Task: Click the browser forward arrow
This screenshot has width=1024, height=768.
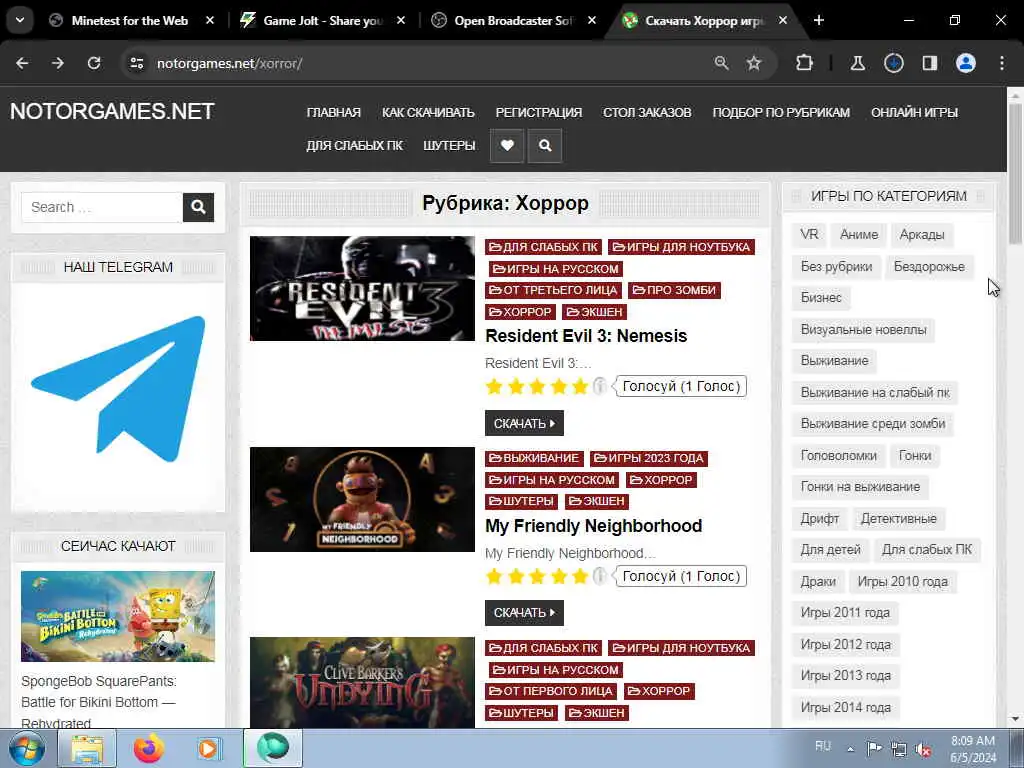Action: (x=58, y=63)
